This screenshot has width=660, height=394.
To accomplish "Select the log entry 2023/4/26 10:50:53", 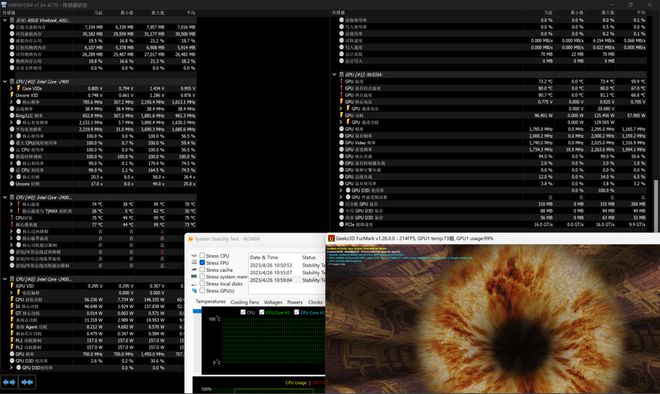I will pos(271,265).
